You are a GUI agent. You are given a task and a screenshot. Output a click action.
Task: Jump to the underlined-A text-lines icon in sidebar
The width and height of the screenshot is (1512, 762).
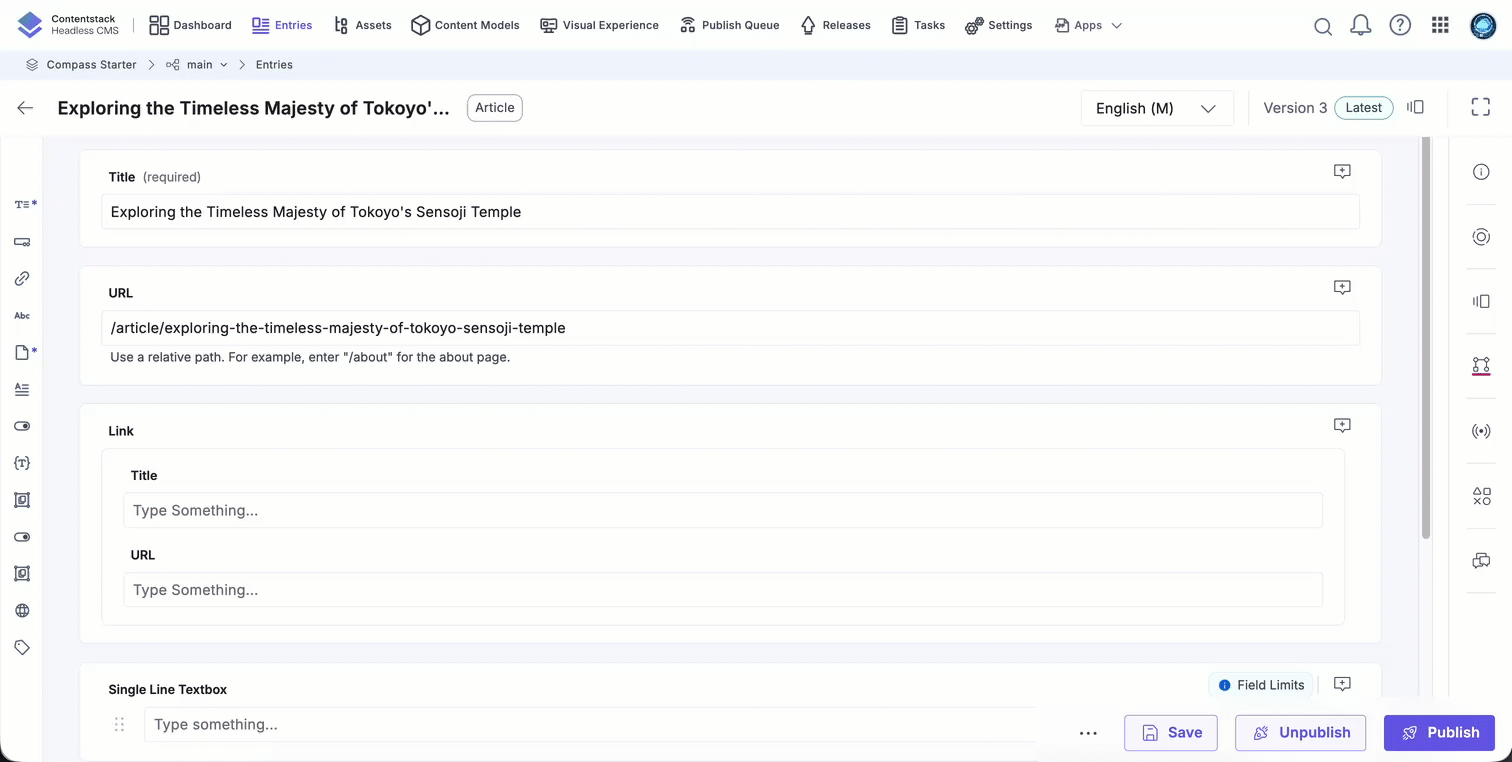pyautogui.click(x=22, y=389)
